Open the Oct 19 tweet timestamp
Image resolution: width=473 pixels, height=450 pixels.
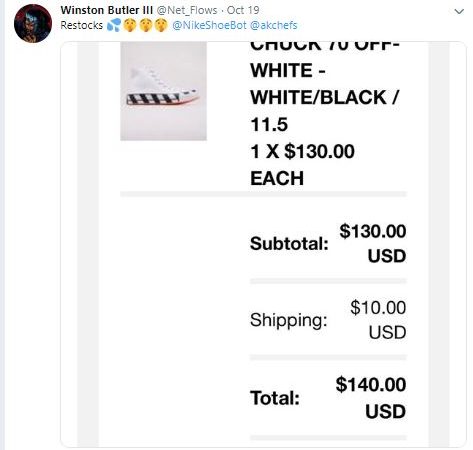pos(243,10)
